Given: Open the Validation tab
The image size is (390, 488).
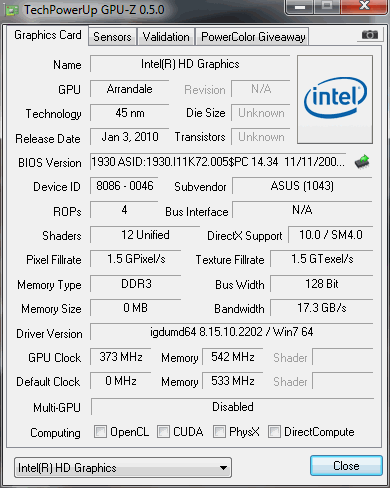Looking at the screenshot, I should 166,37.
